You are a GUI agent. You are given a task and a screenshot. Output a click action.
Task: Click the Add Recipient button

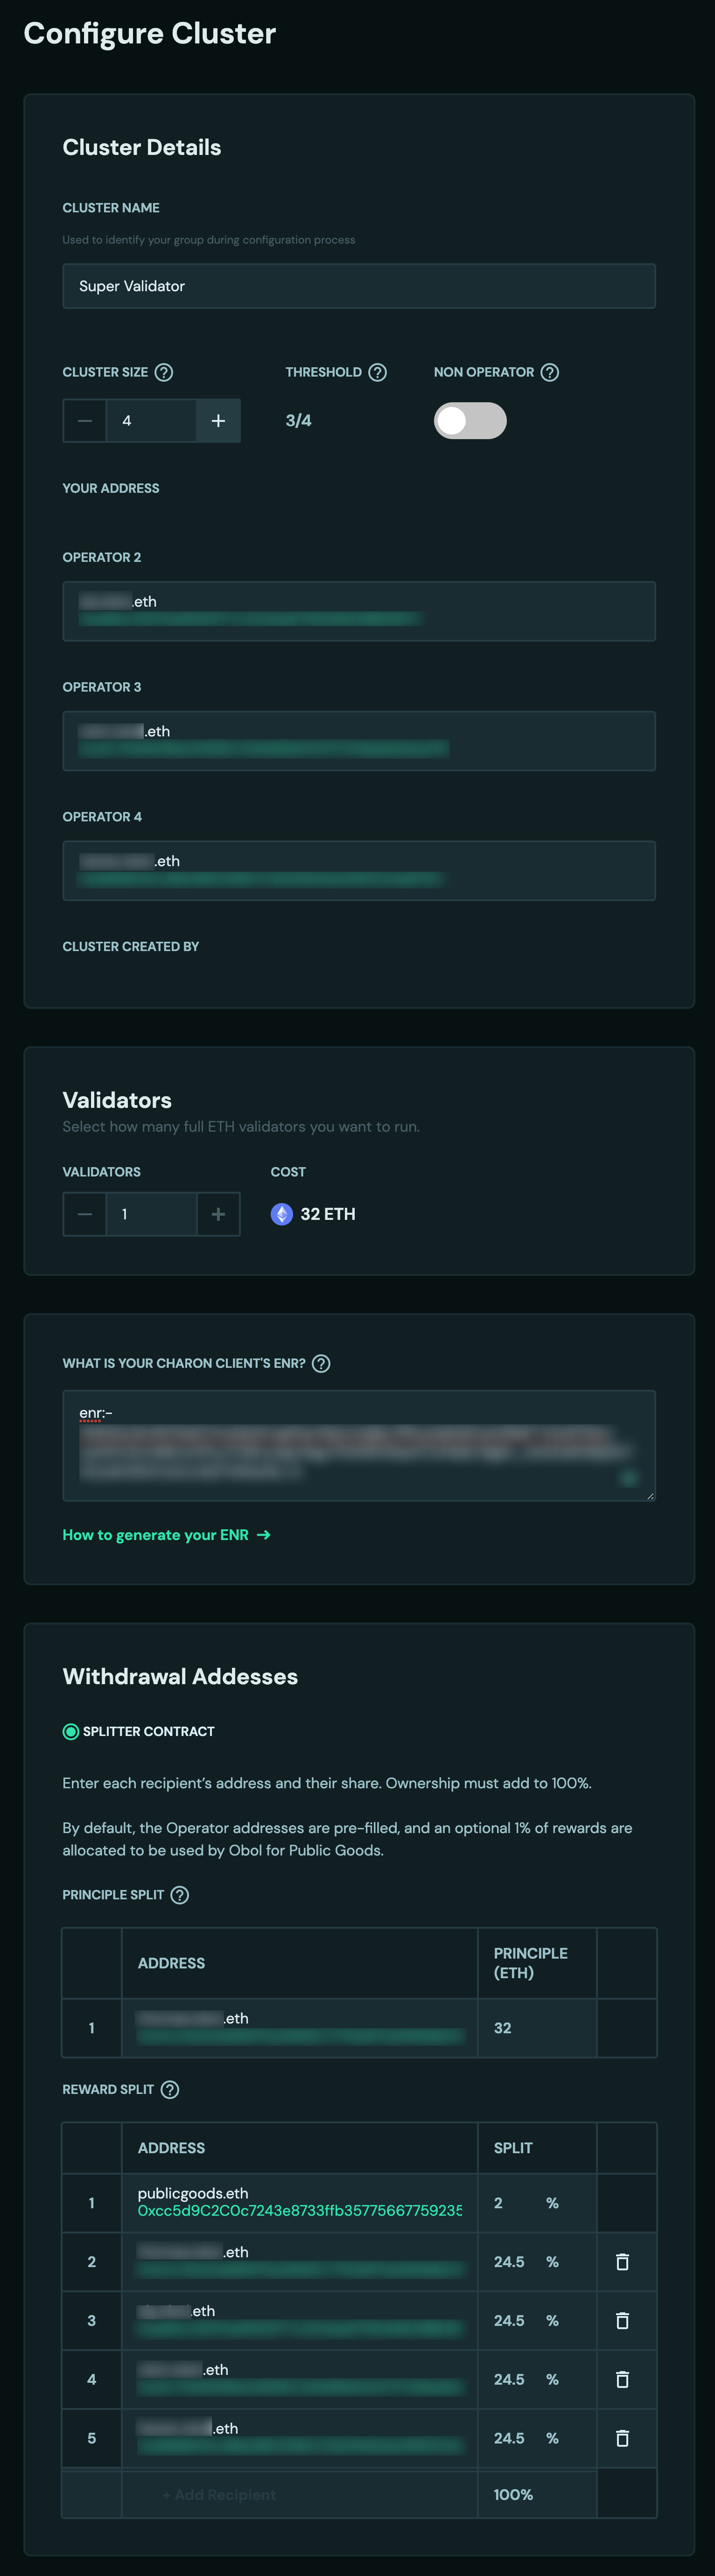(x=220, y=2494)
